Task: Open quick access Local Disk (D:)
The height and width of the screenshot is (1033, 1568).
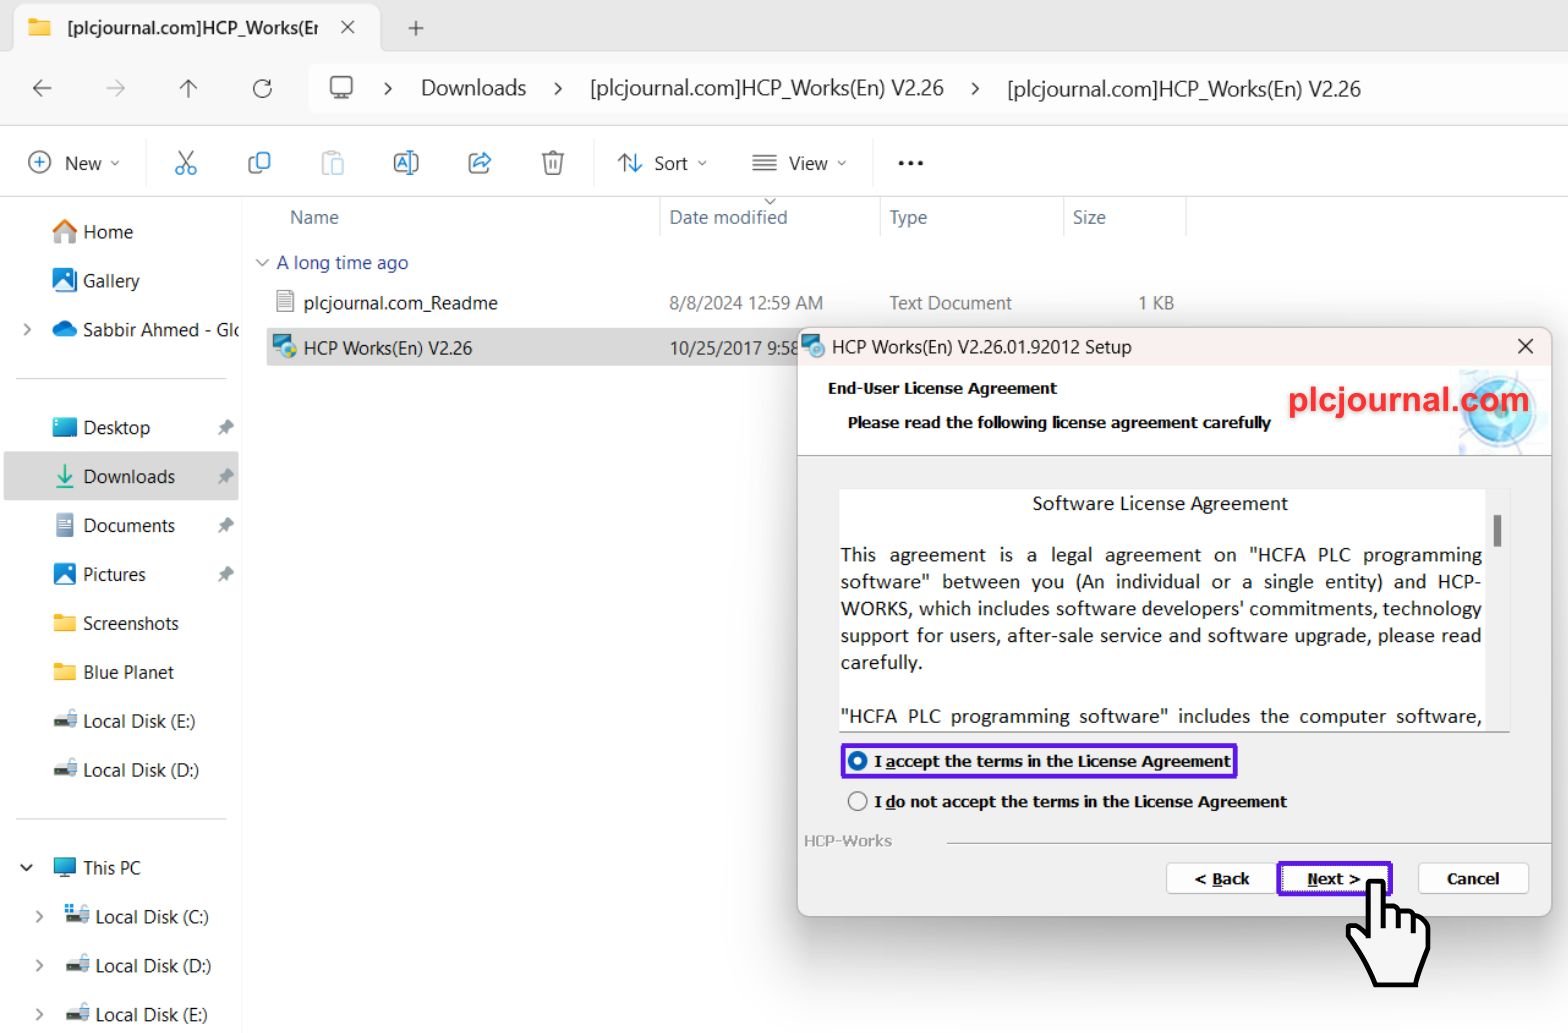Action: pyautogui.click(x=126, y=771)
